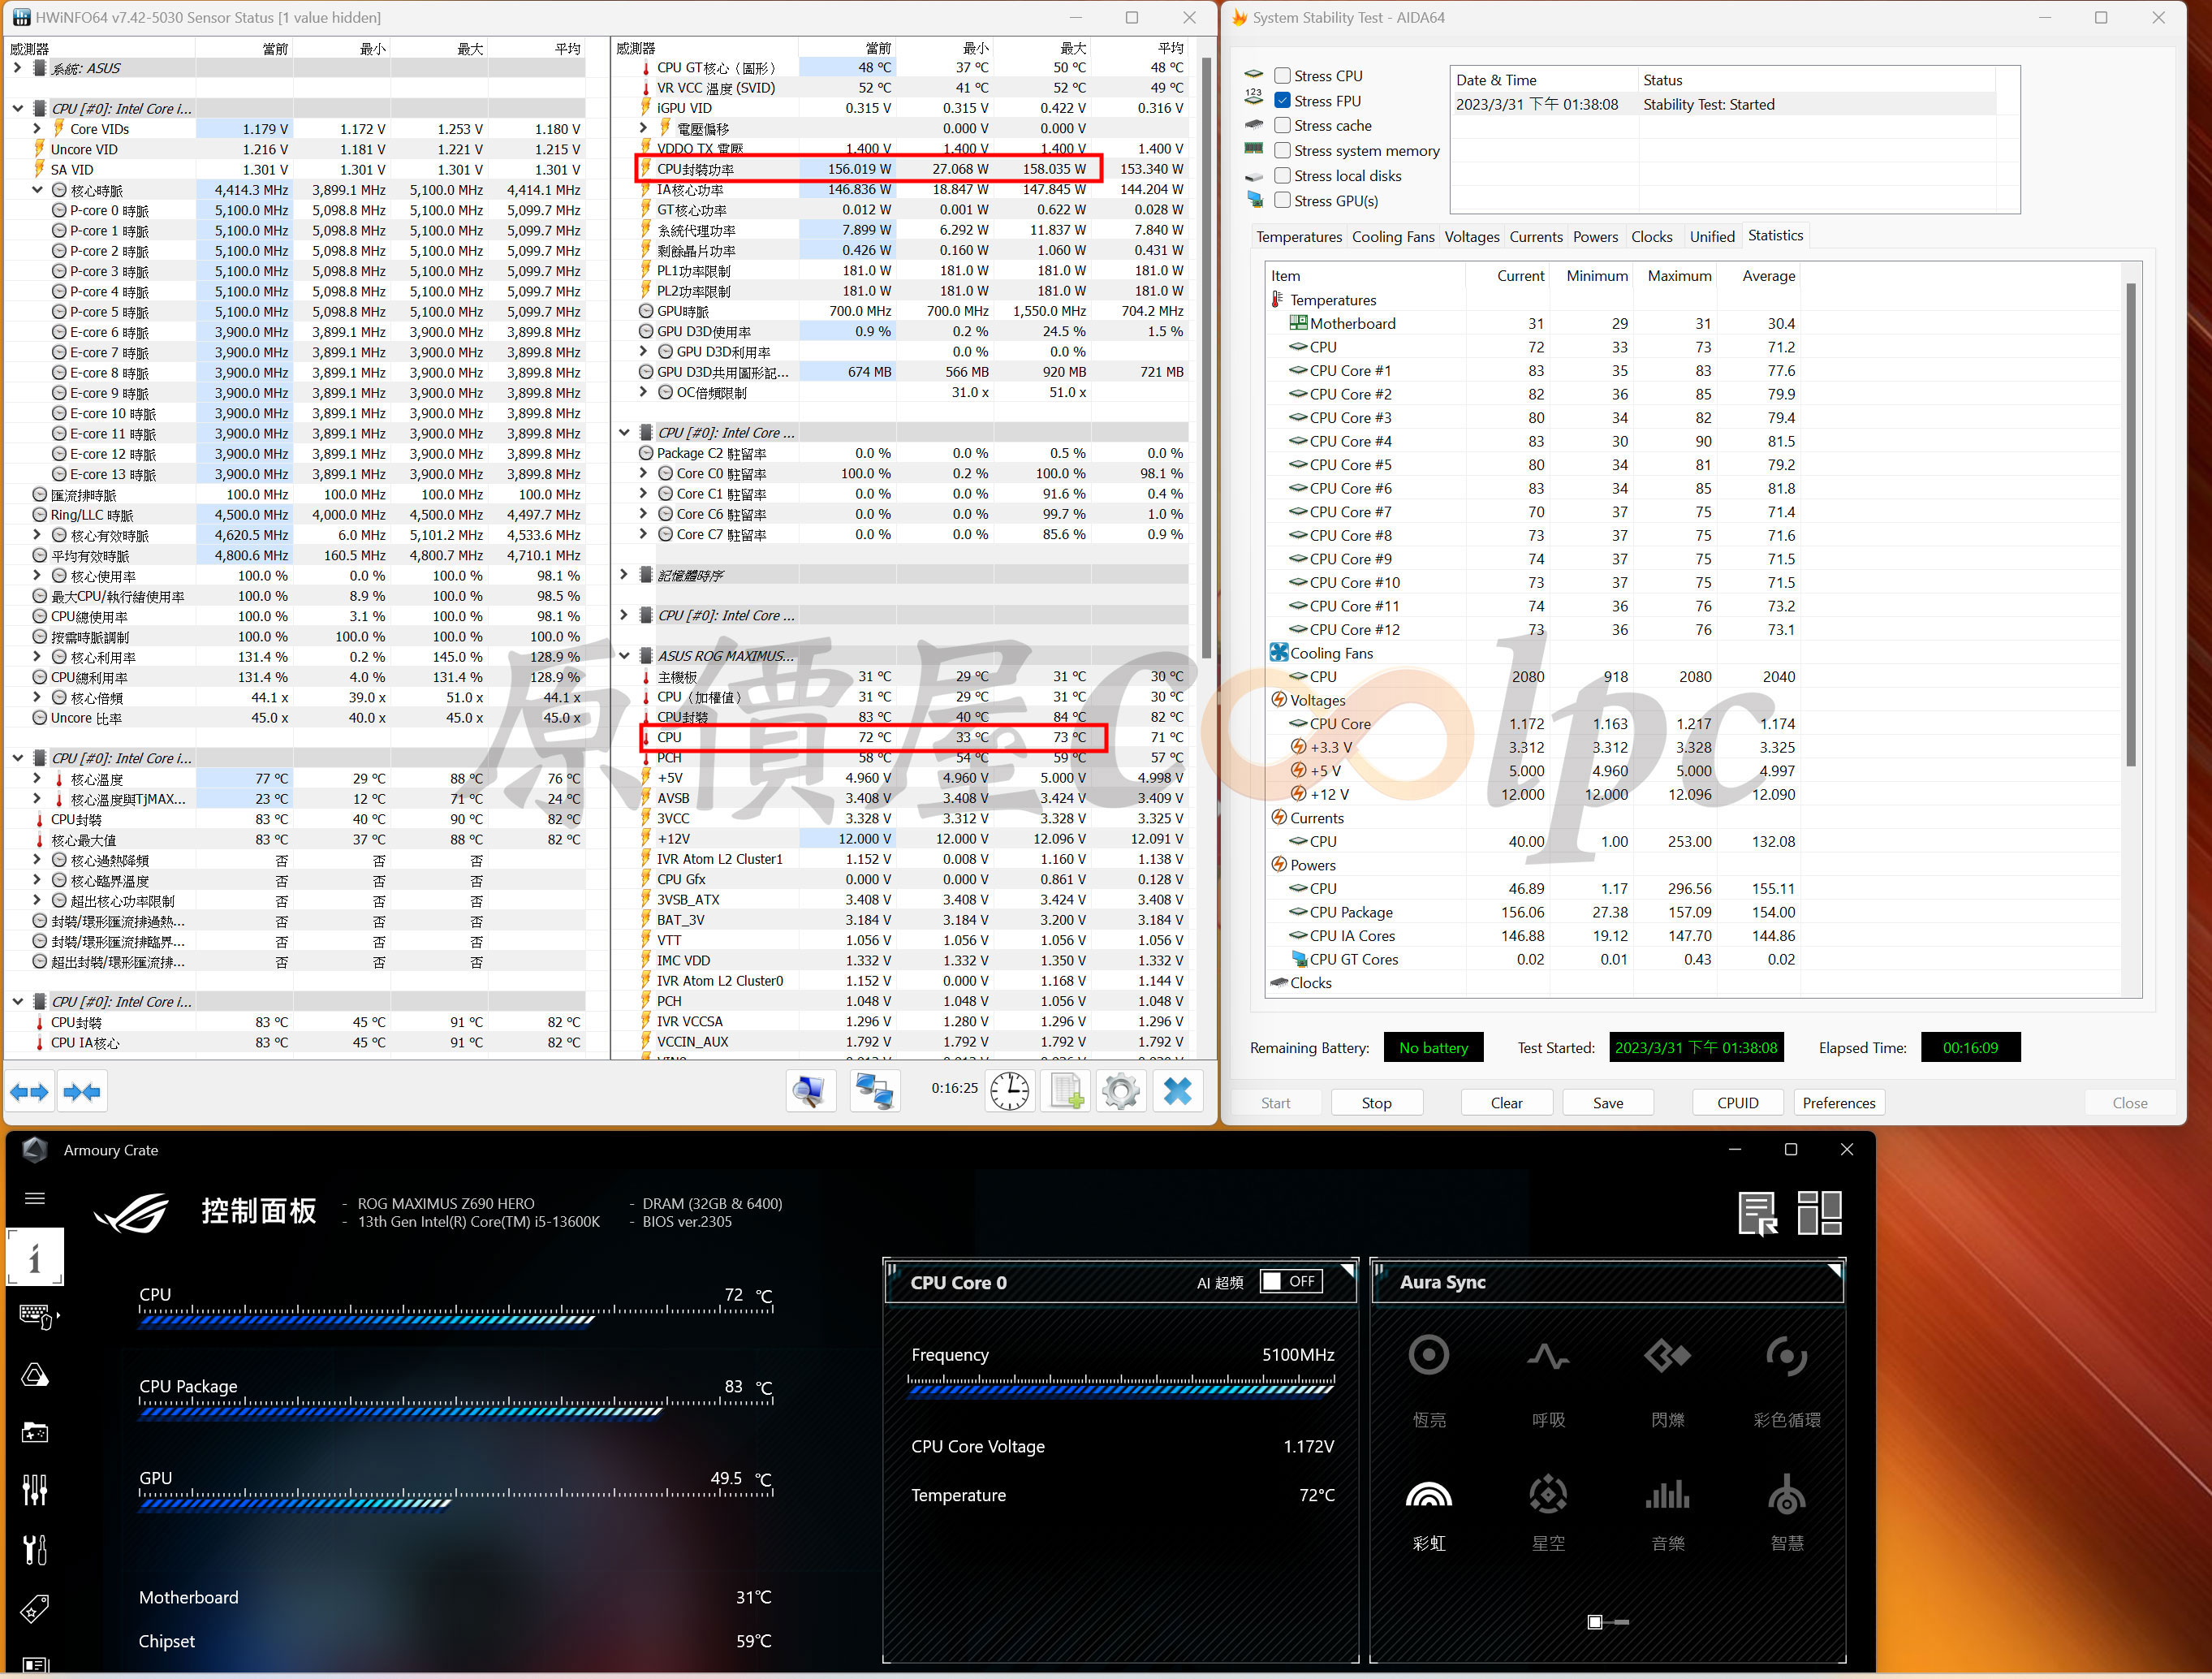
Task: Click the Armoury Crate grid layout icon
Action: tap(1819, 1213)
